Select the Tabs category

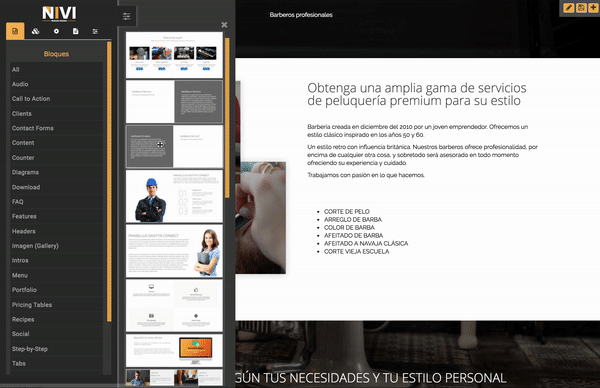56,364
